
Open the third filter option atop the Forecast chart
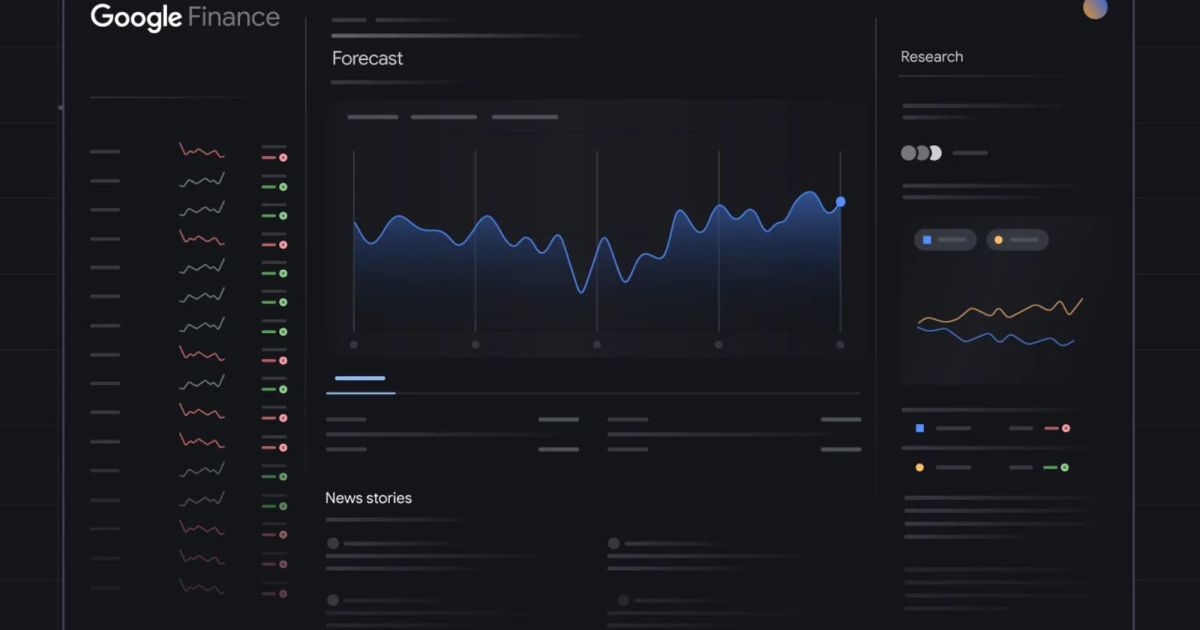coord(524,117)
